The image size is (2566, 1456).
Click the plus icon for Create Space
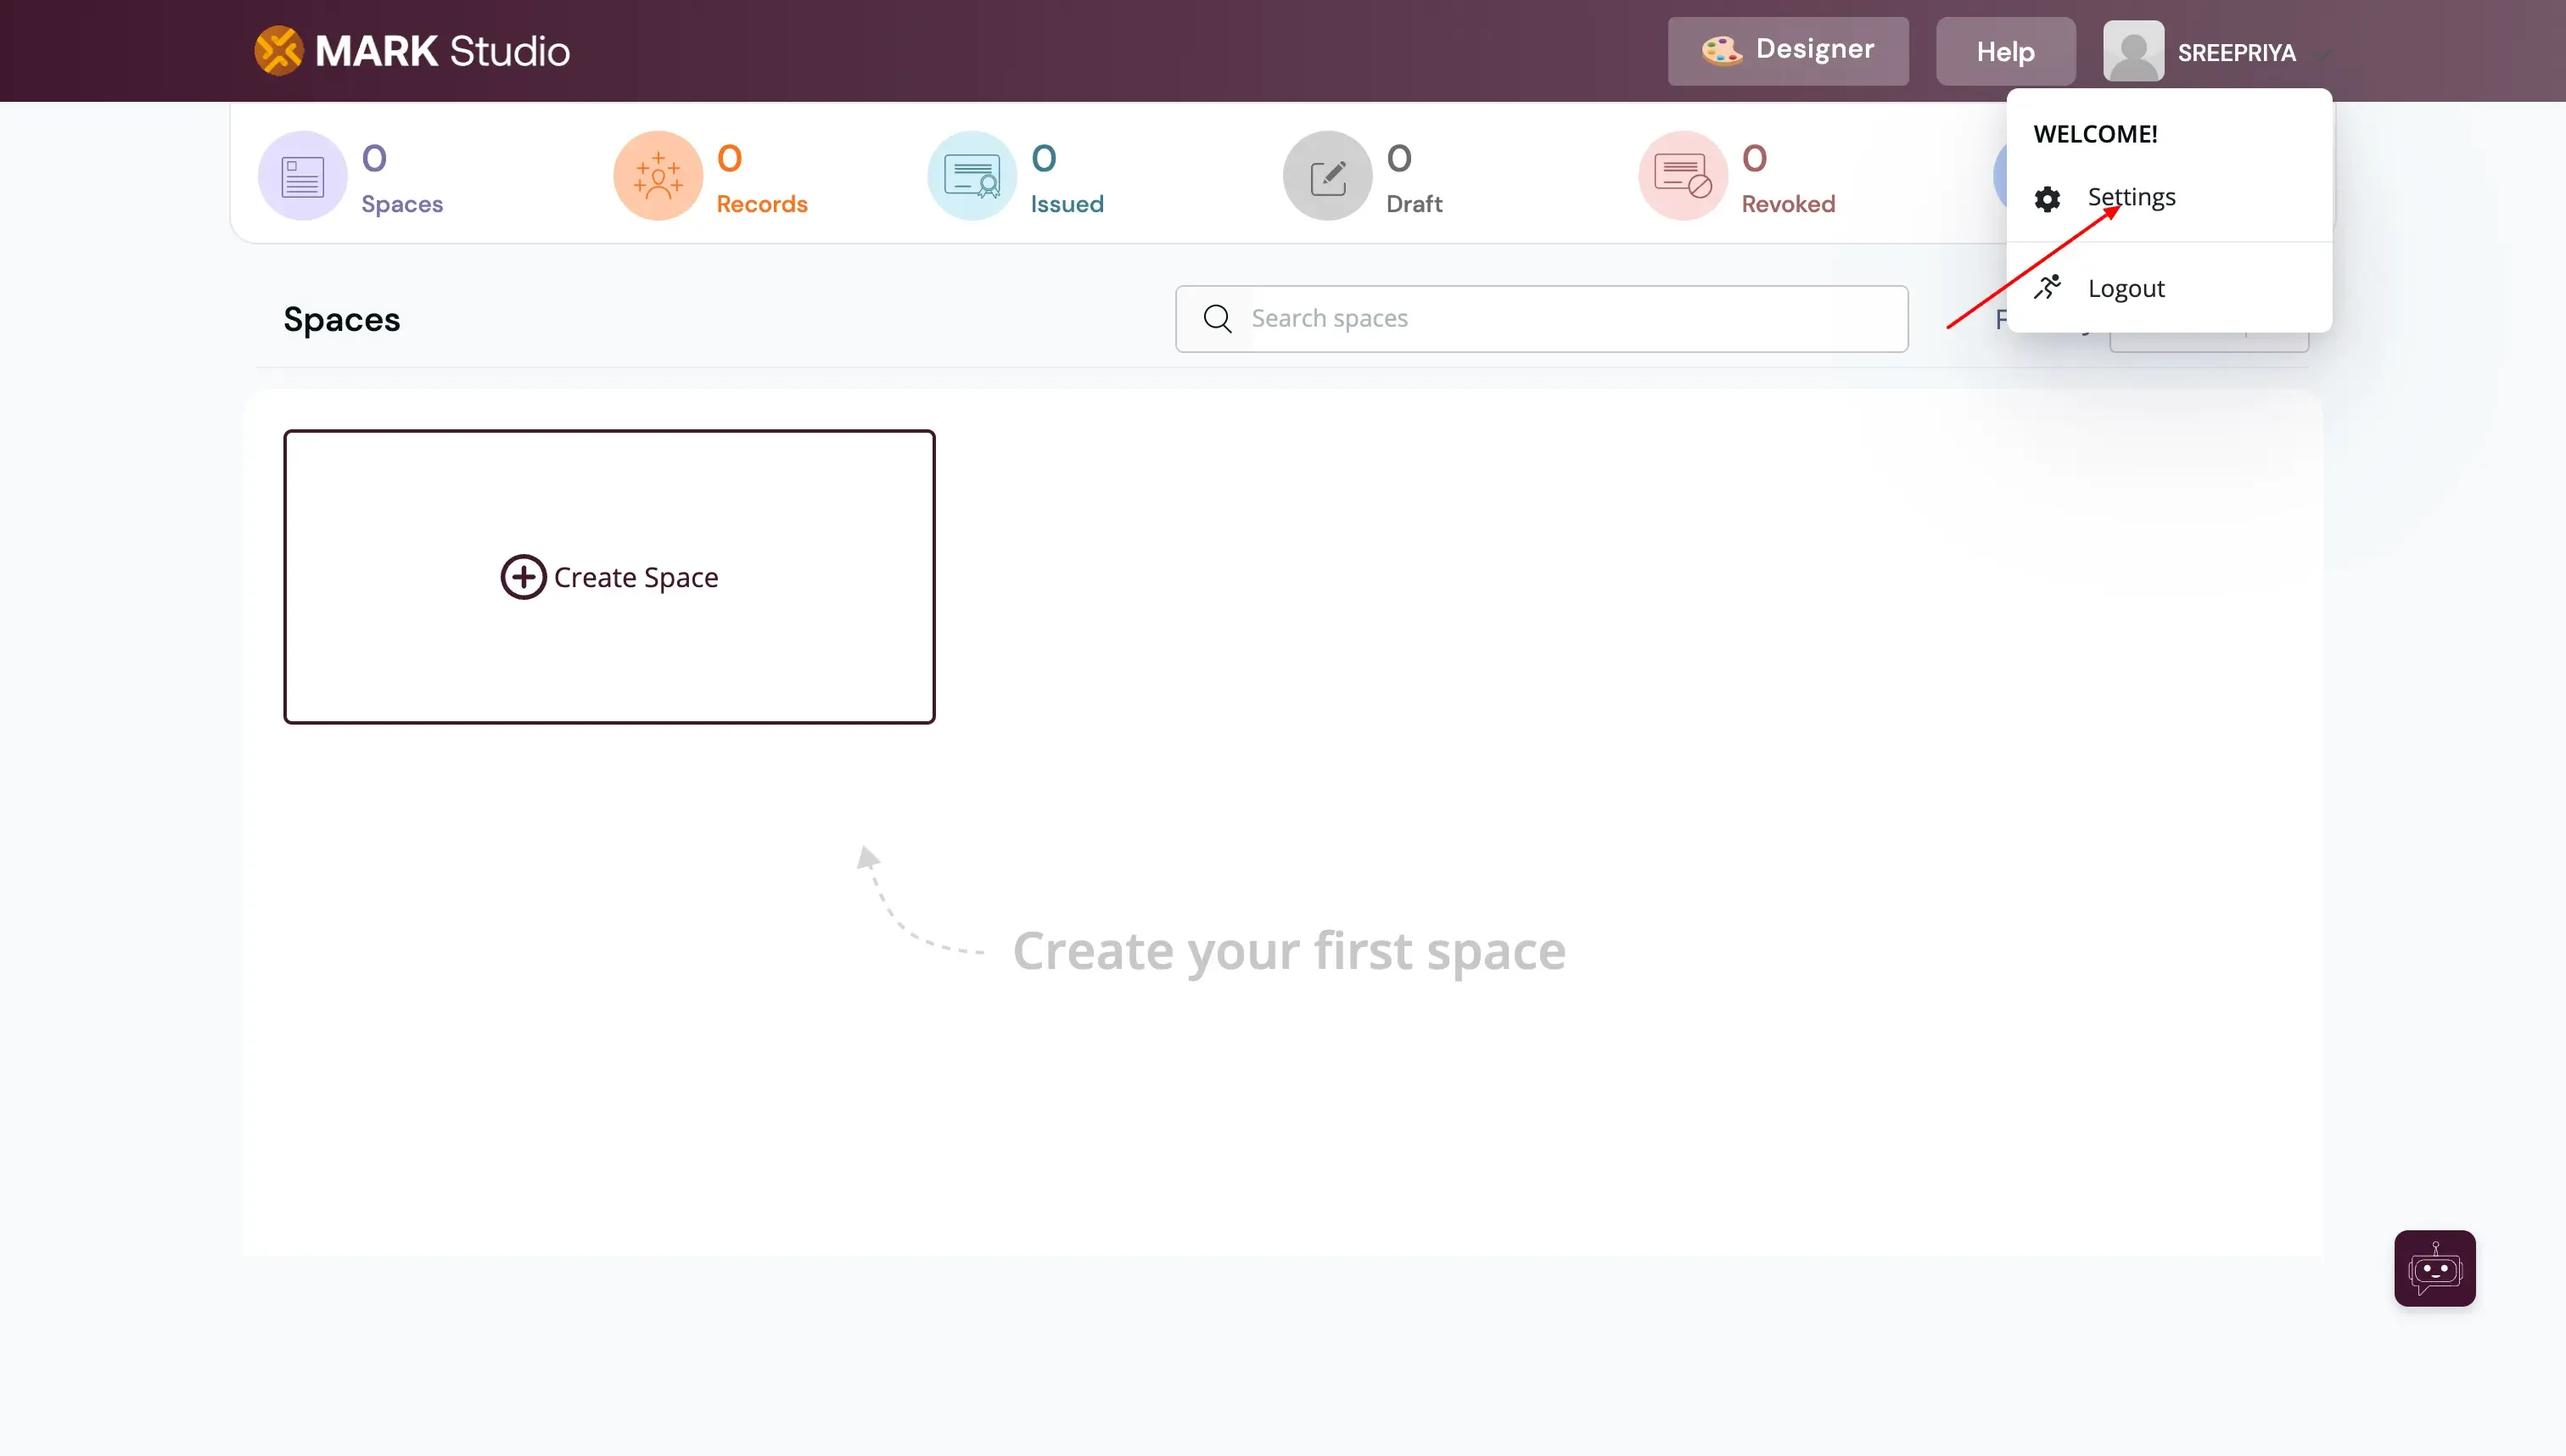click(523, 577)
